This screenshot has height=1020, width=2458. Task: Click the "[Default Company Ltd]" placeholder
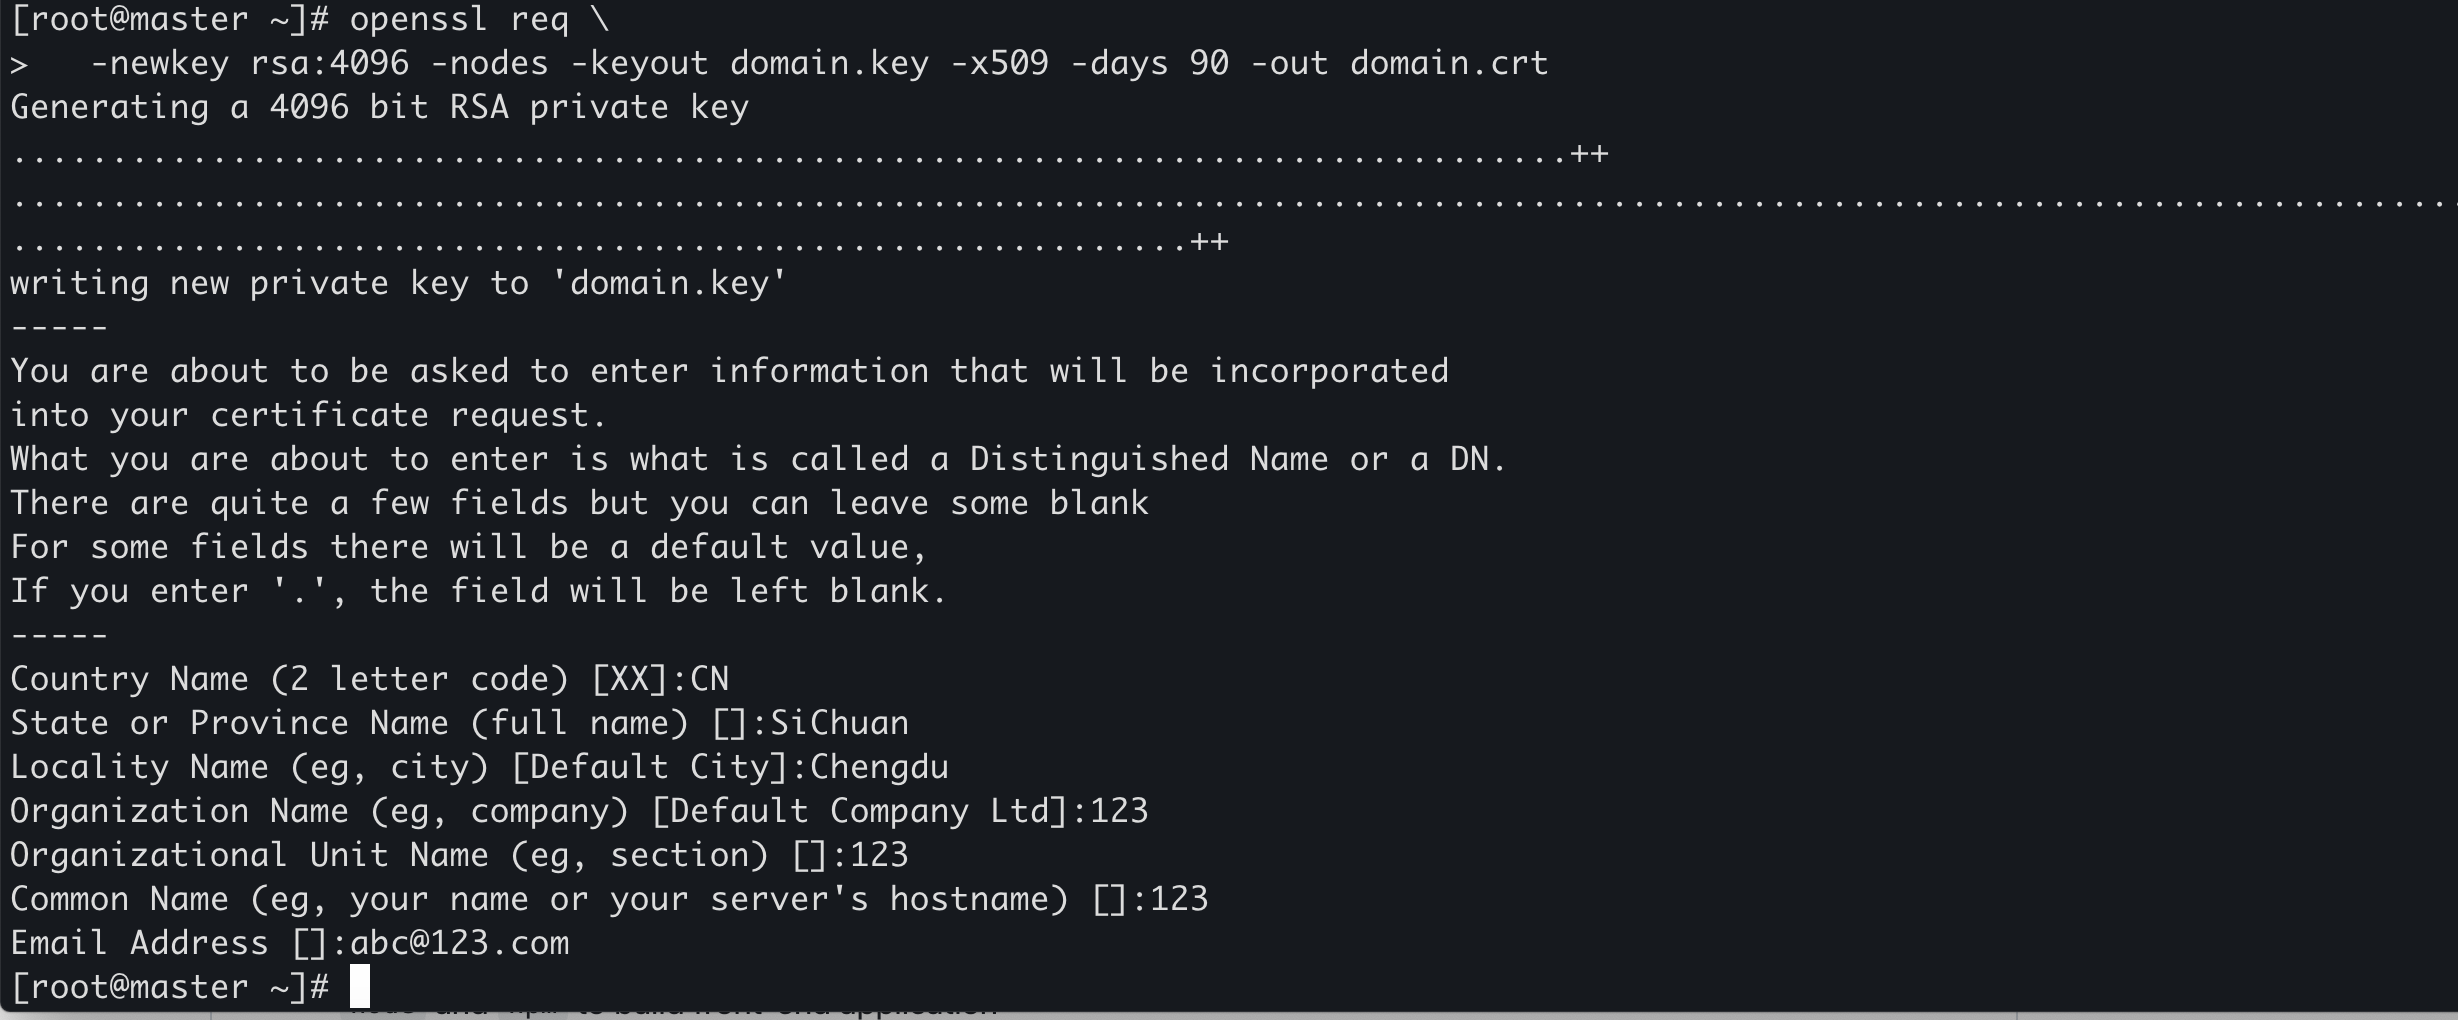(859, 811)
